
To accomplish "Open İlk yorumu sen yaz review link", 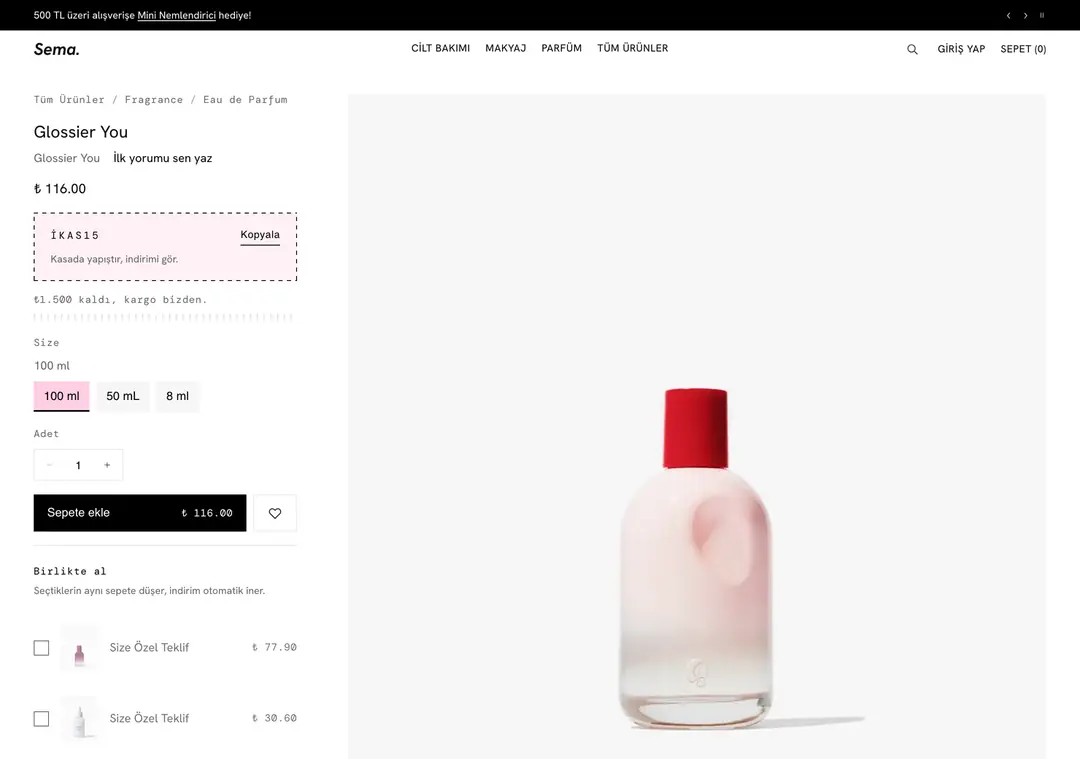I will [x=163, y=158].
